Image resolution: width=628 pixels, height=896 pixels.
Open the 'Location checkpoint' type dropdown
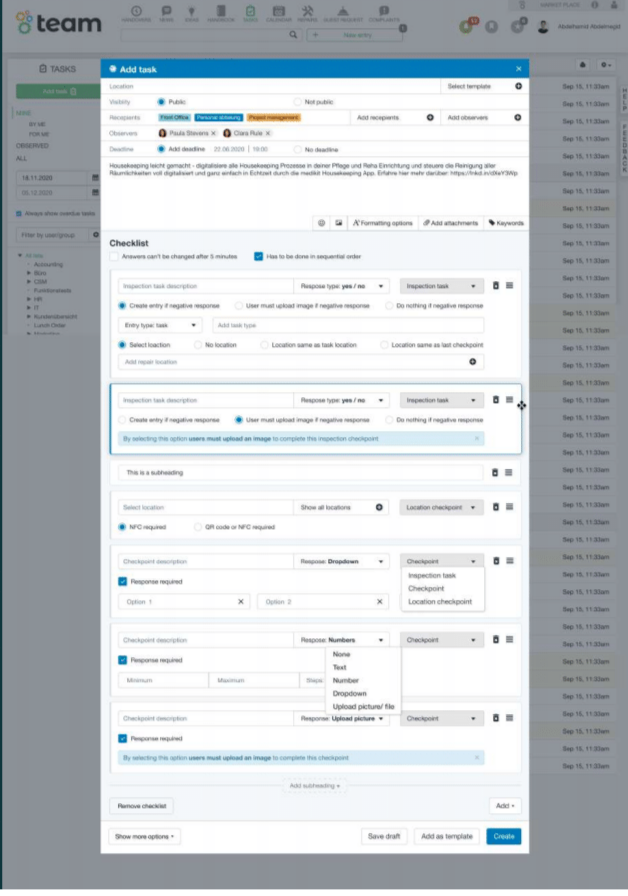tap(441, 507)
